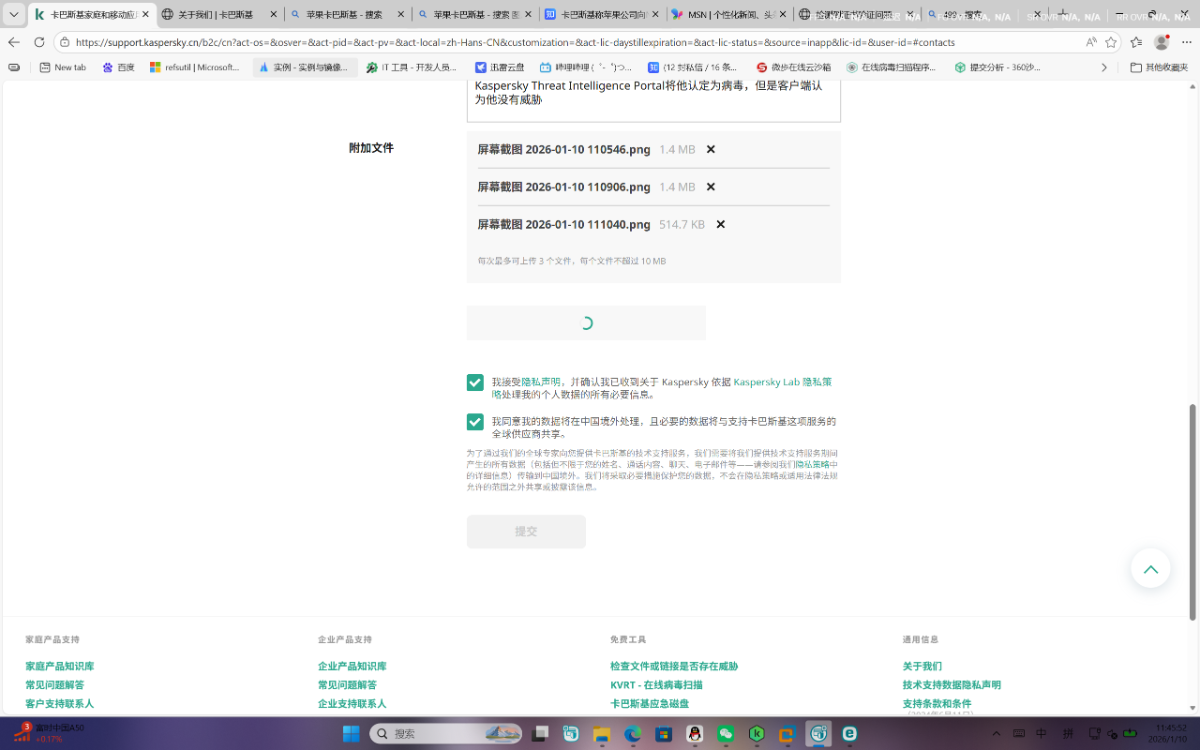The height and width of the screenshot is (750, 1200).
Task: Click the 514.7 KB file size text
Action: click(x=682, y=224)
